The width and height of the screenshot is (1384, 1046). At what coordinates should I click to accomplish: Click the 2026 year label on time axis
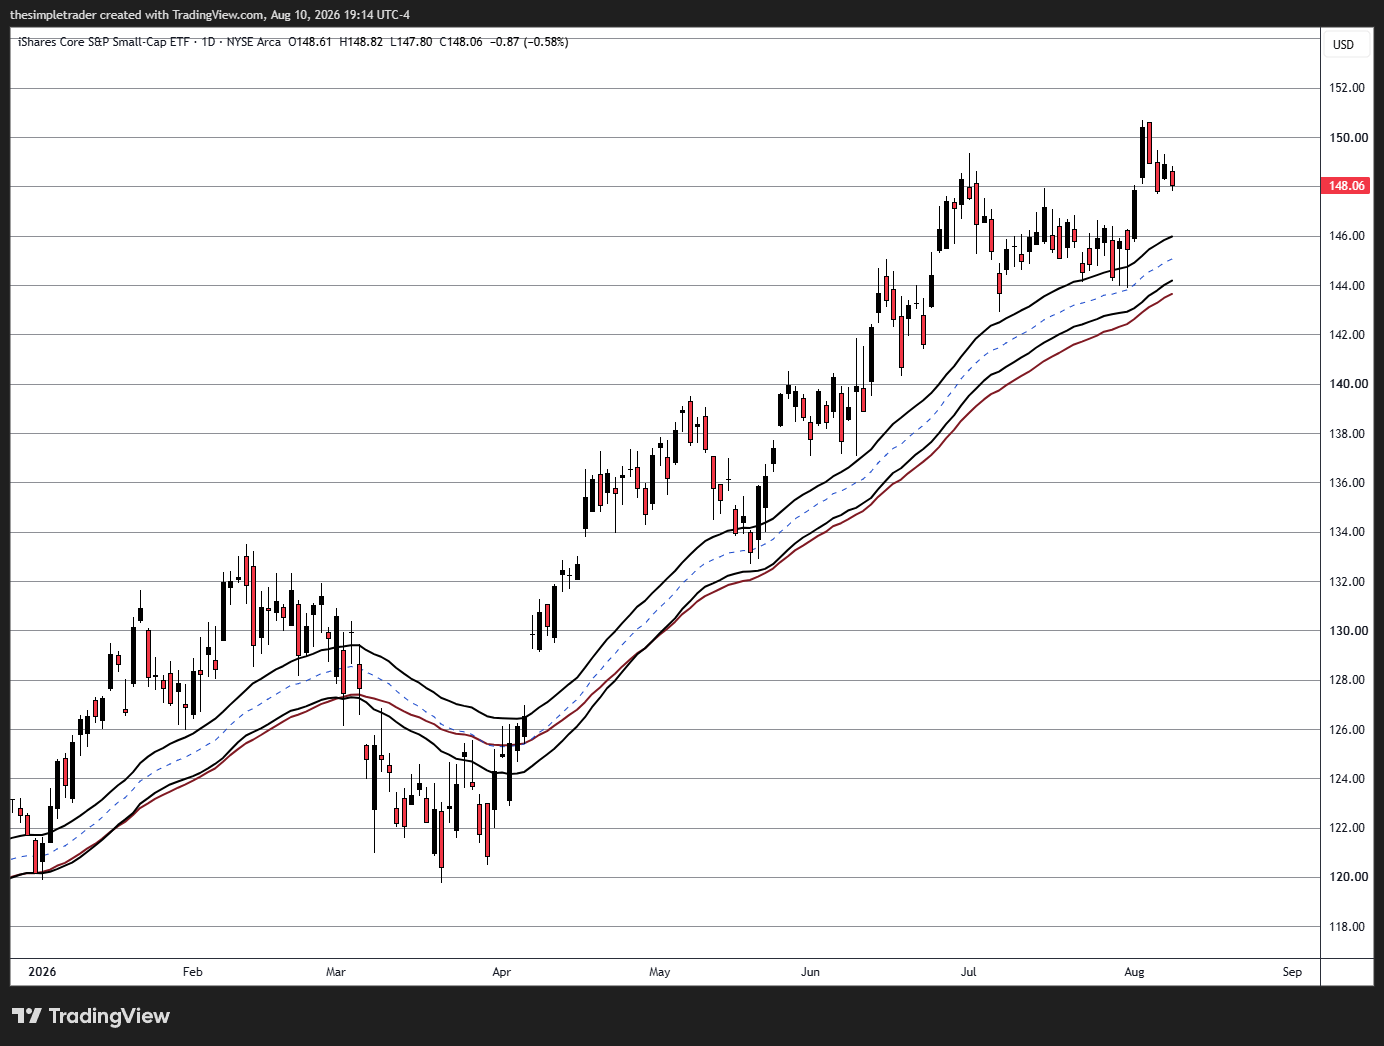[42, 972]
